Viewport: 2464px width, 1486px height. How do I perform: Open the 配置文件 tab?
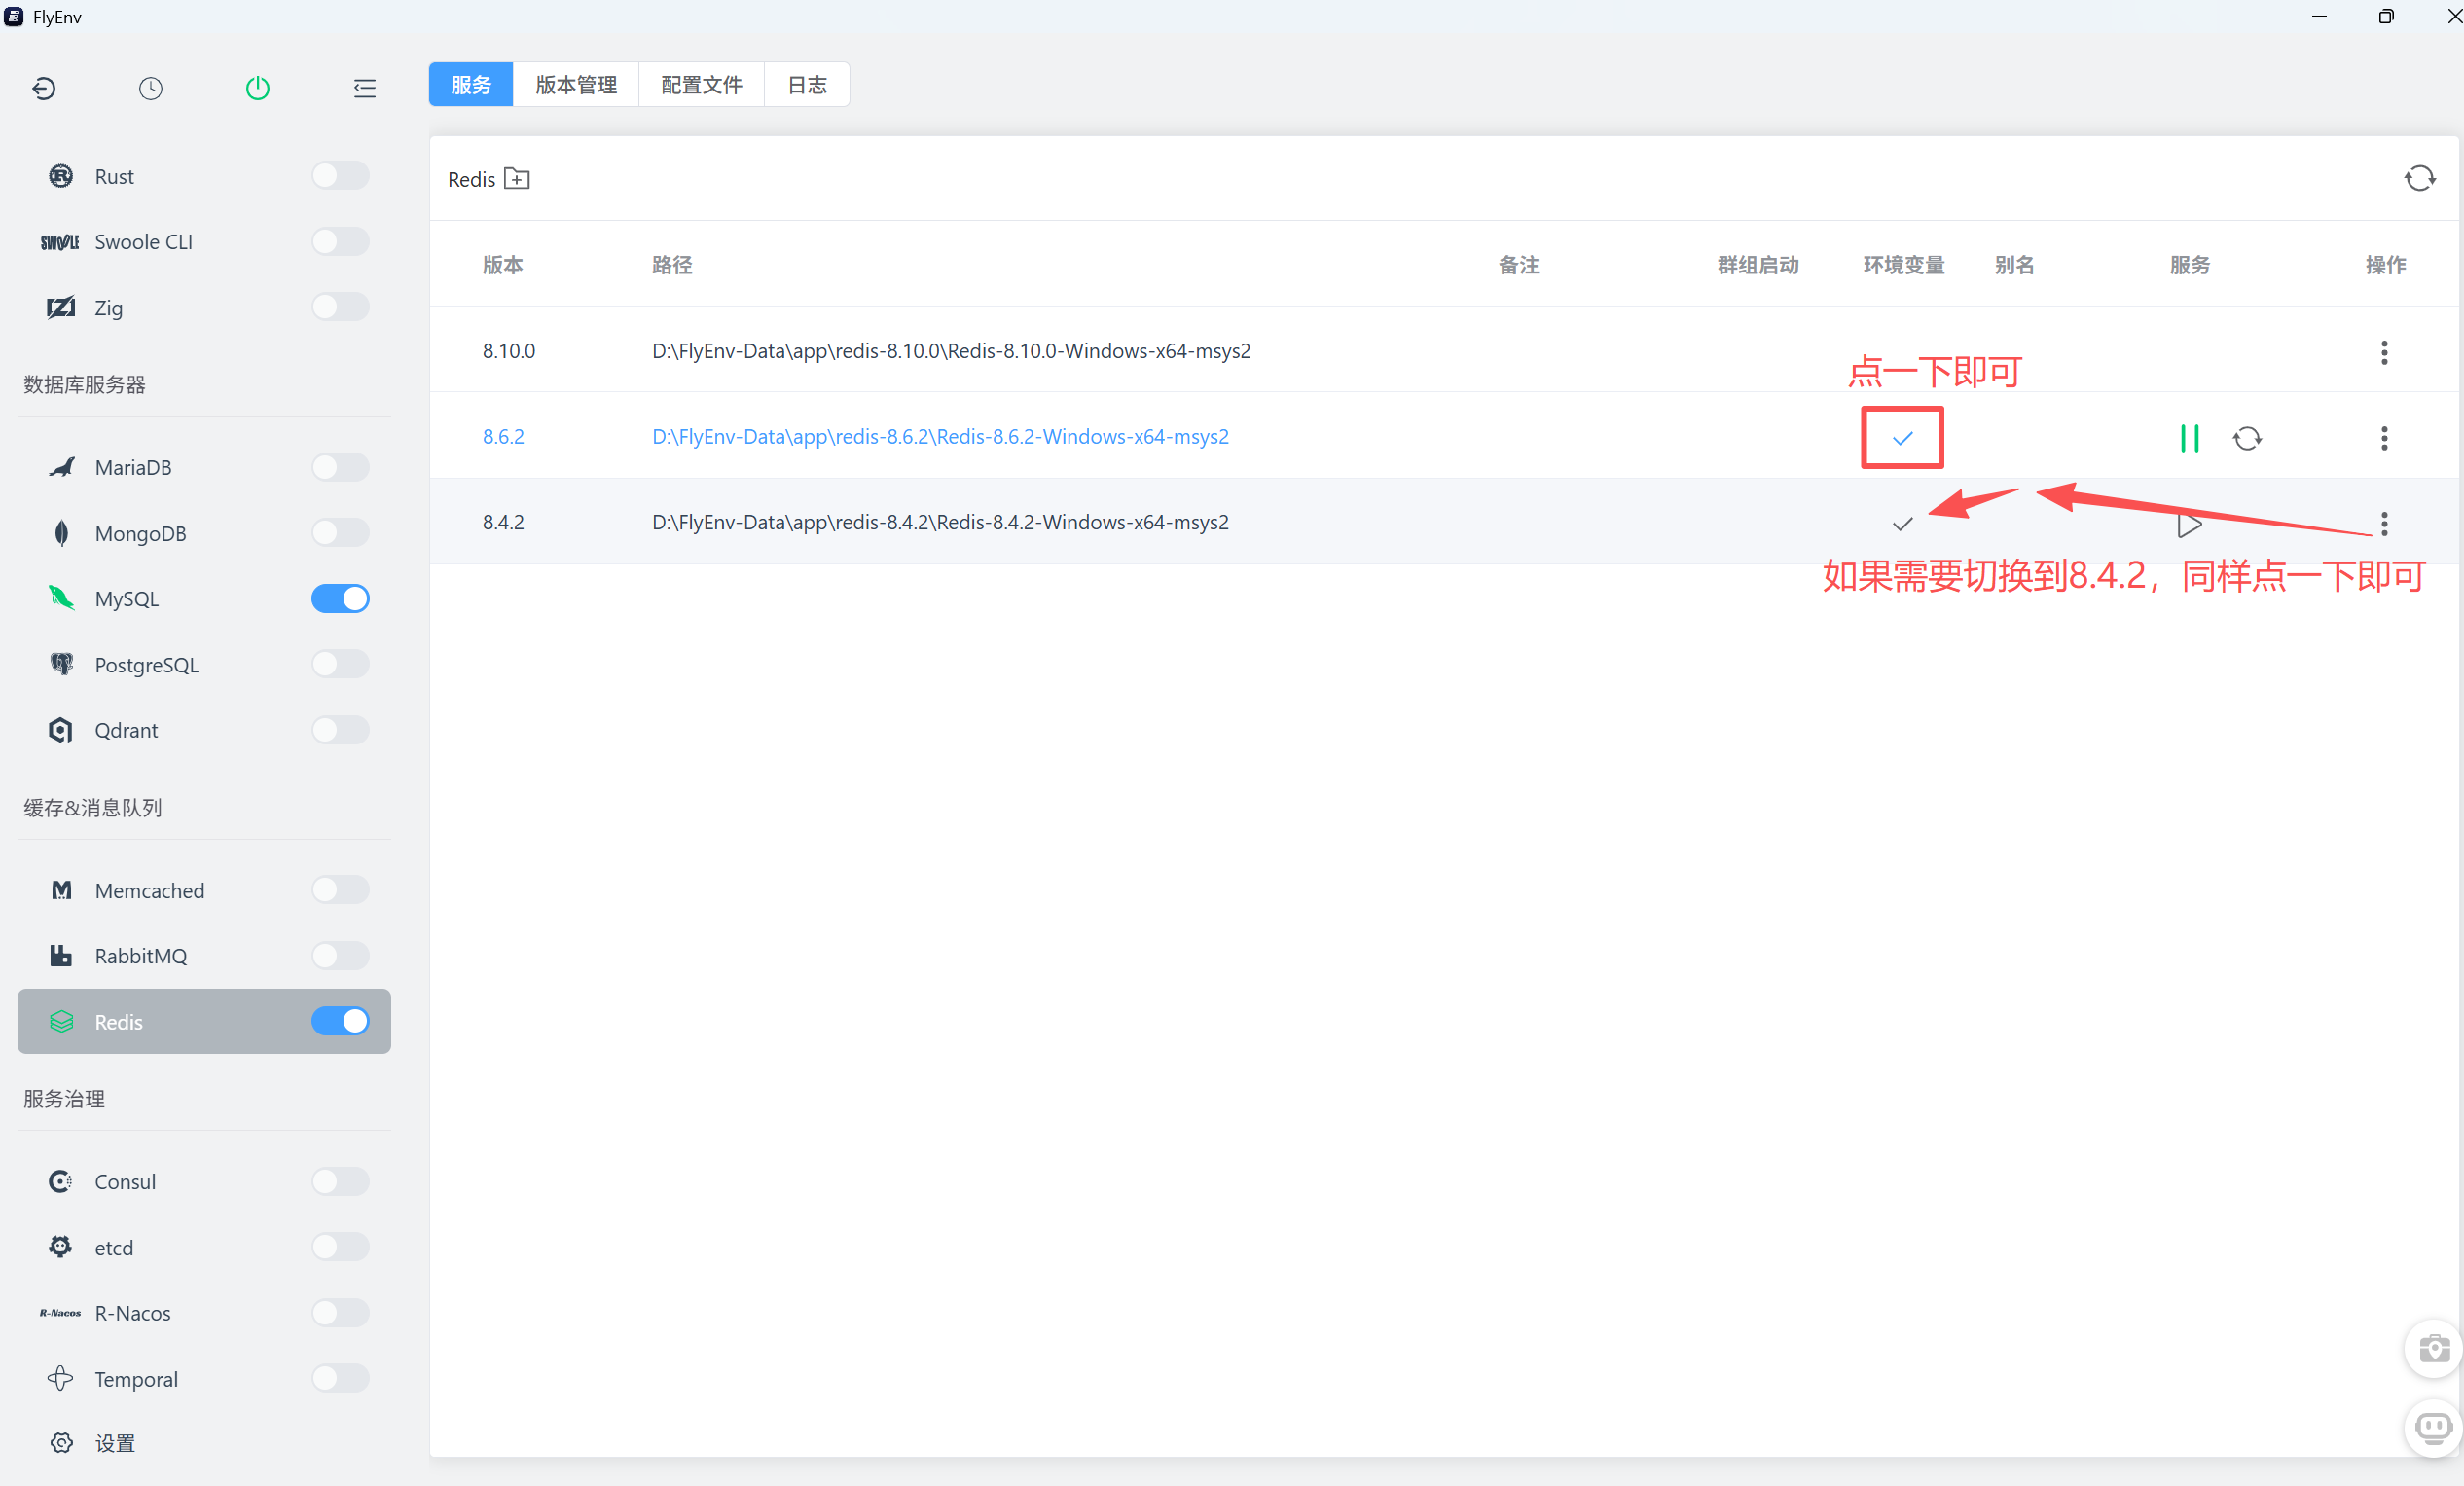click(701, 84)
